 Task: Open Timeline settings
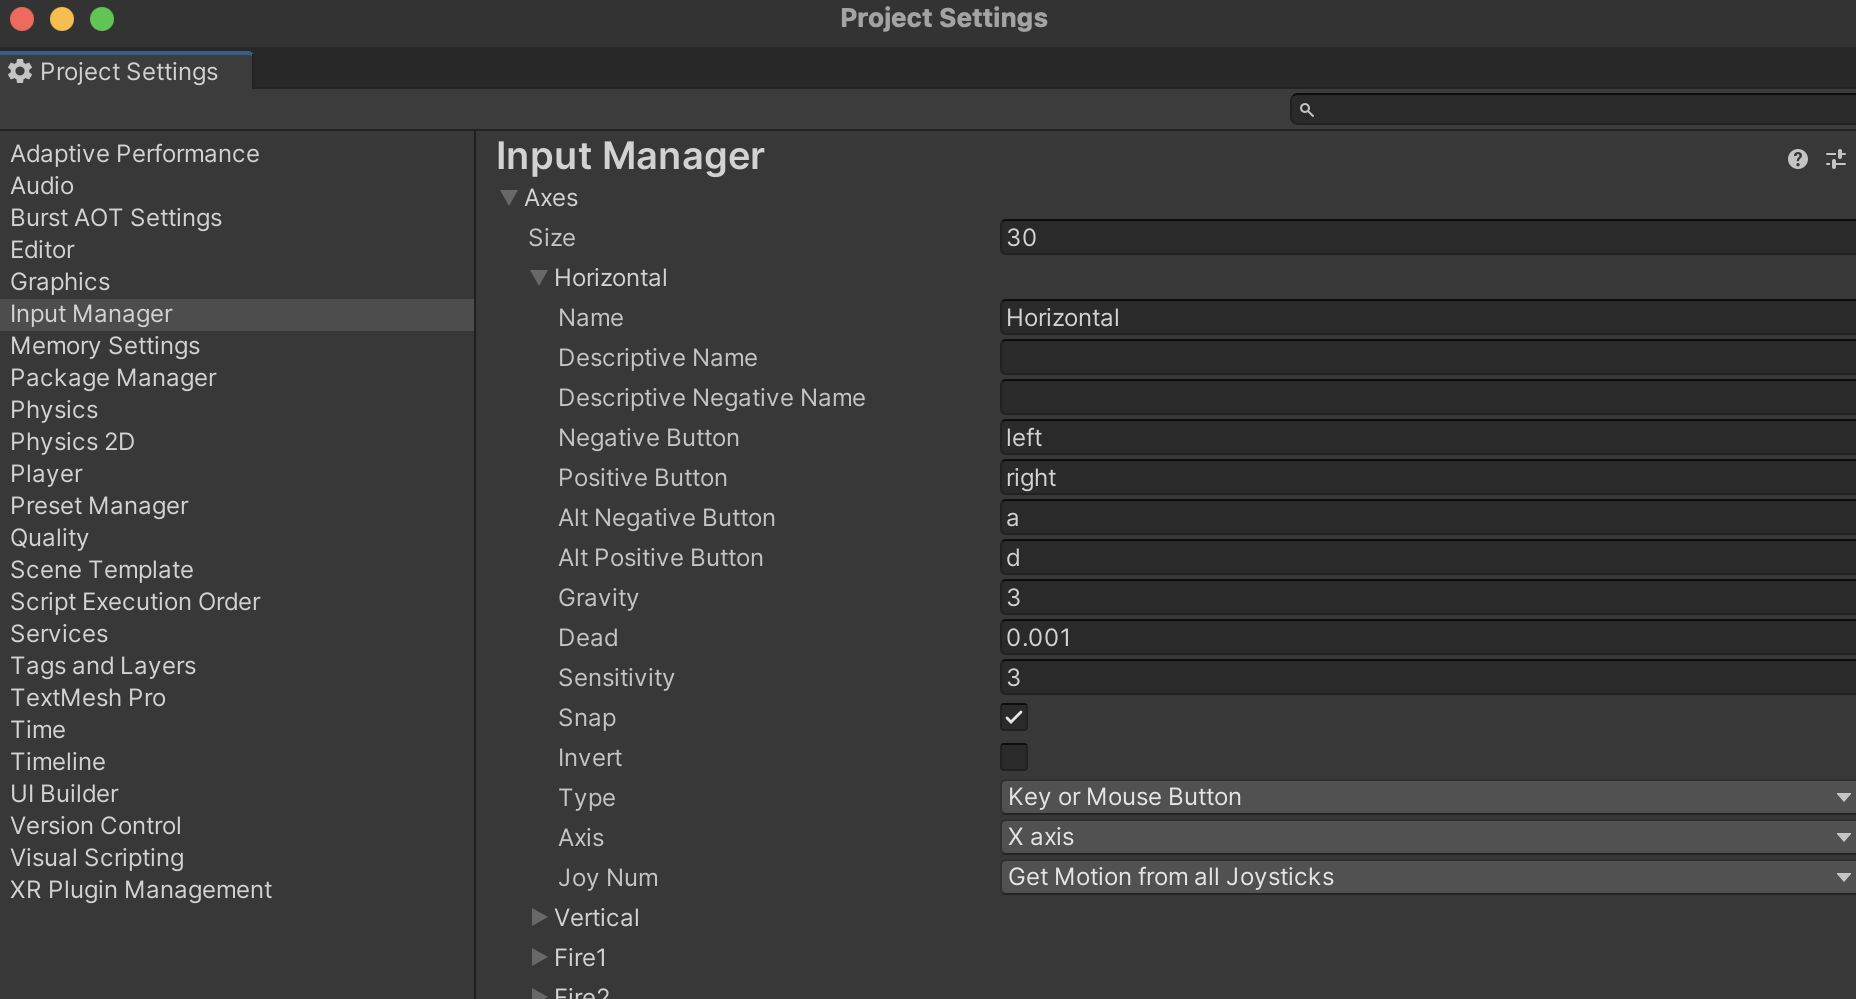point(58,762)
